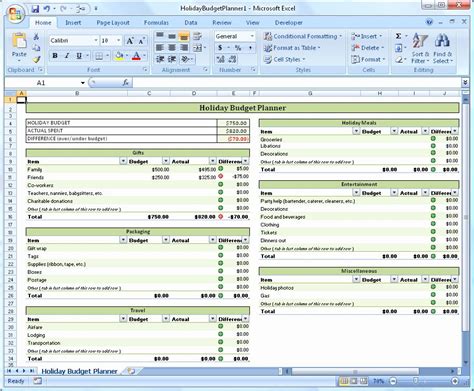
Task: Increase decimal places
Action: coord(221,59)
